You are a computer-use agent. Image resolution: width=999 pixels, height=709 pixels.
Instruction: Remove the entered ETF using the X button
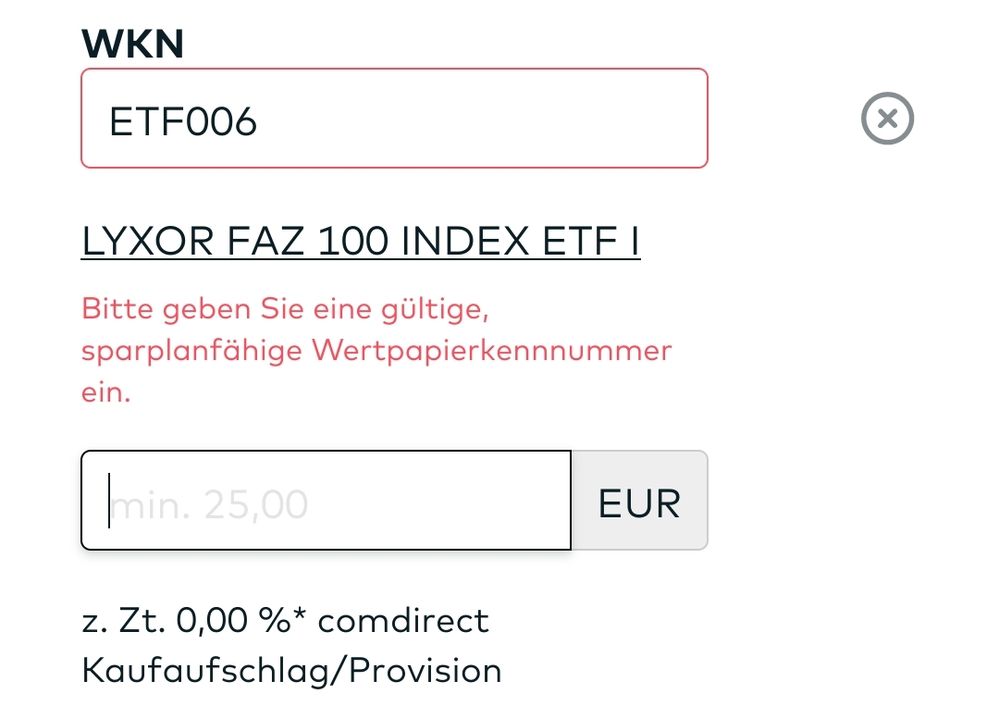tap(887, 119)
